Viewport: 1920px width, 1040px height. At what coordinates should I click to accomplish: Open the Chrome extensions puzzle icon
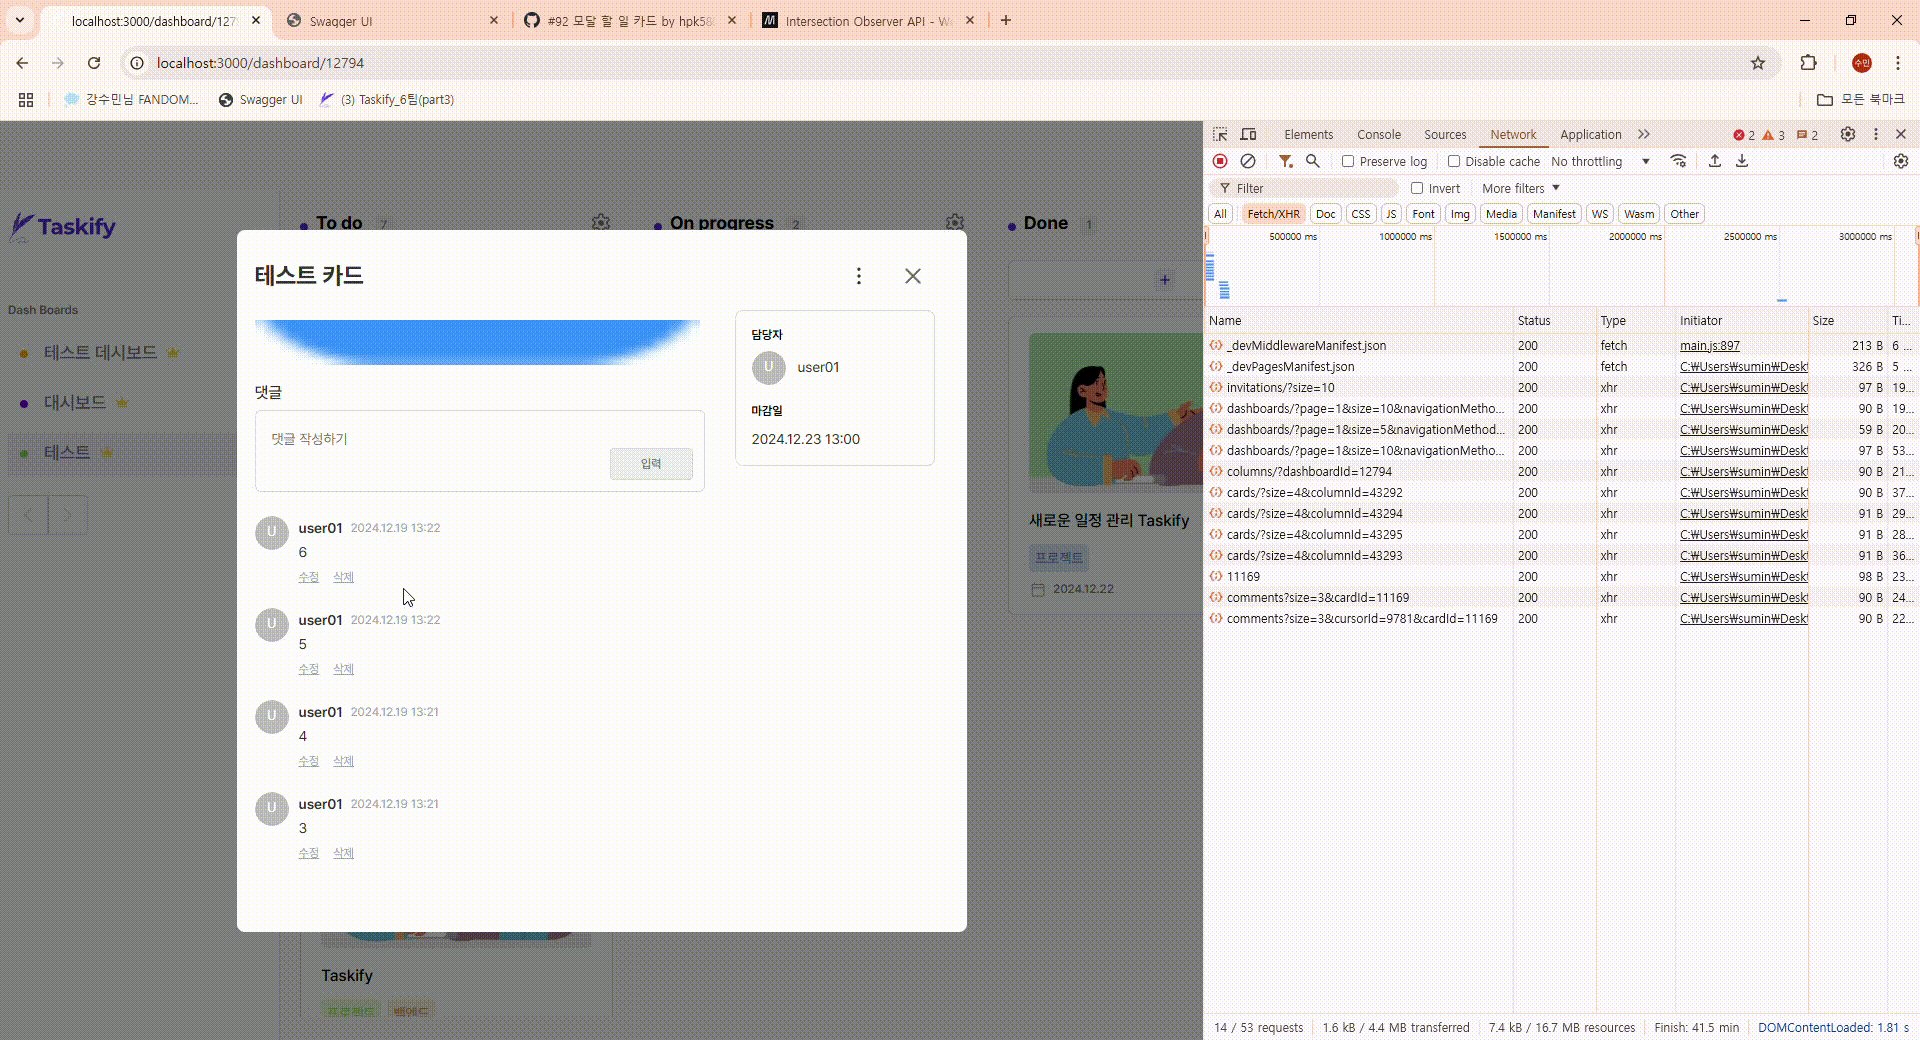click(x=1808, y=63)
